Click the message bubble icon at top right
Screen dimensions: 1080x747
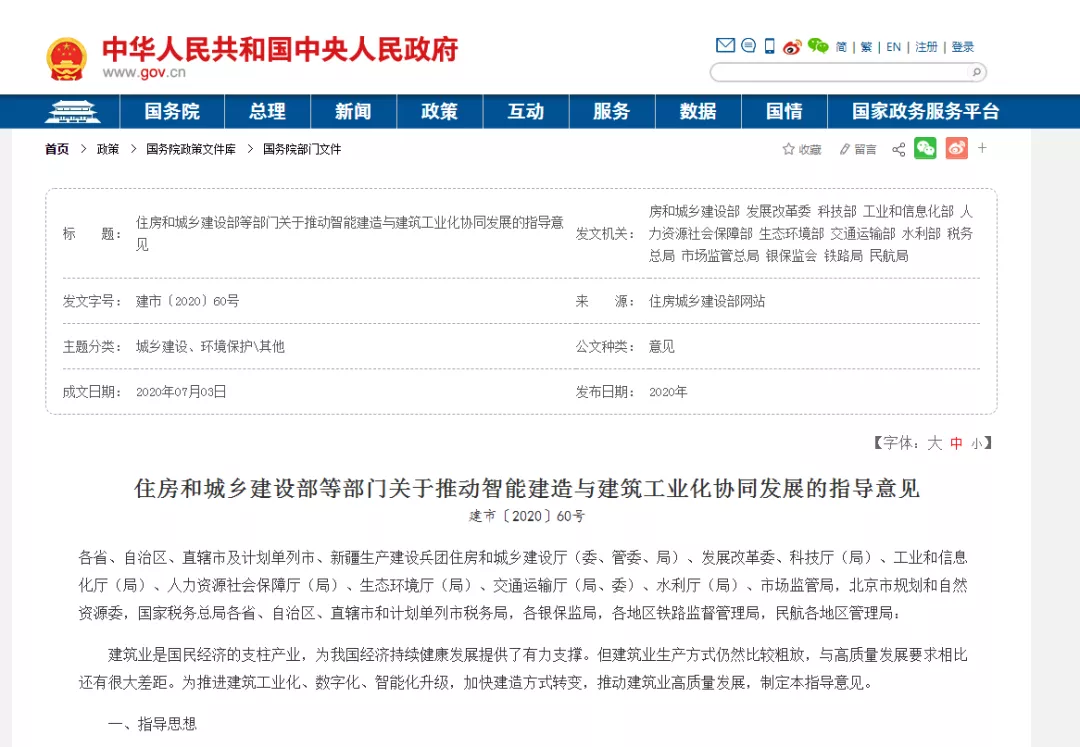coord(747,45)
